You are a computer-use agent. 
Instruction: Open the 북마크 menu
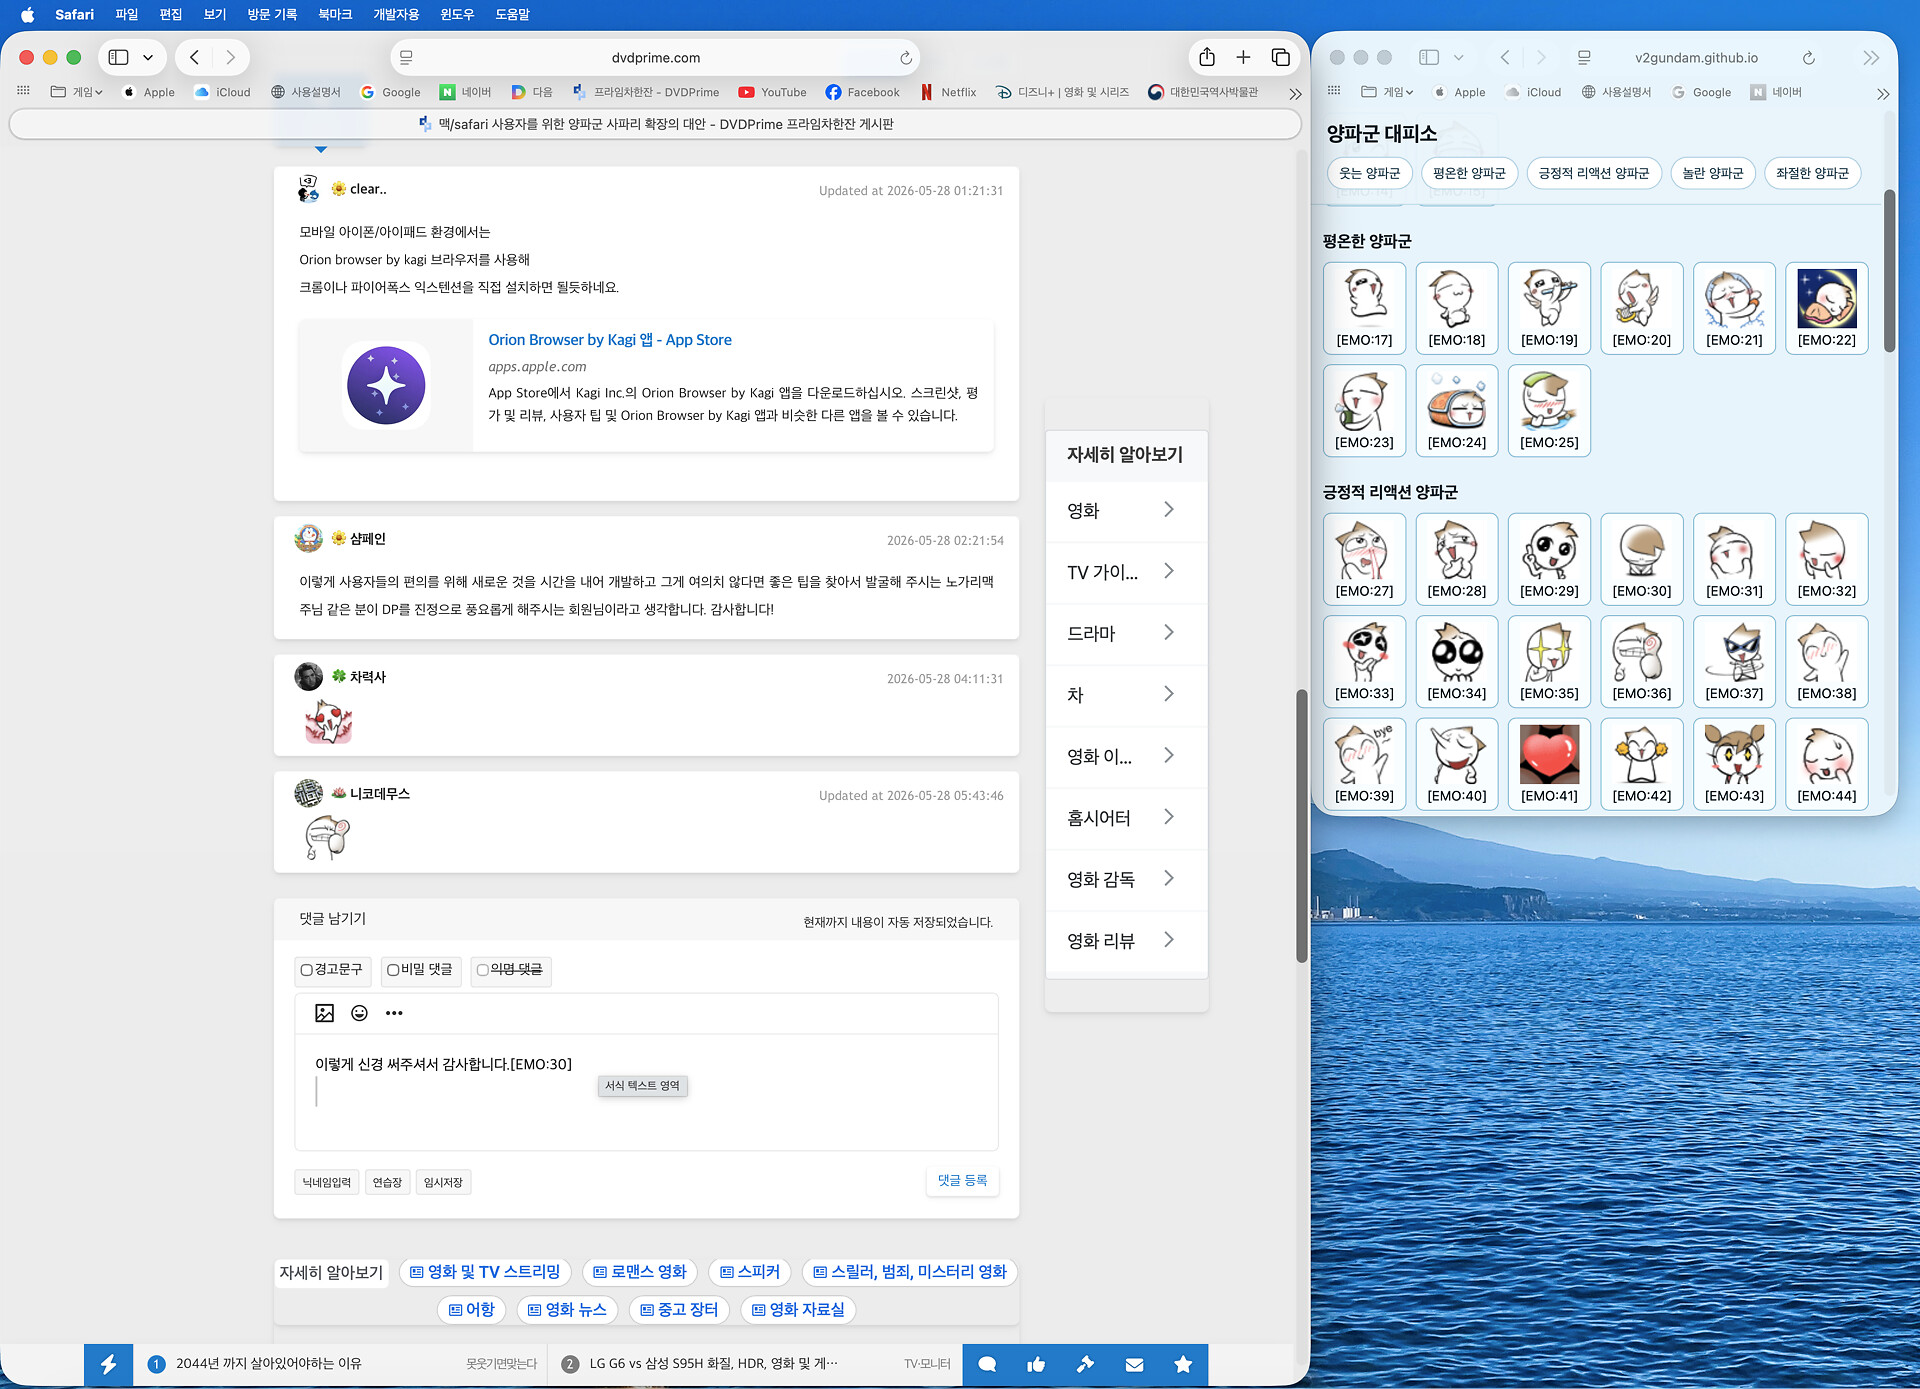click(335, 14)
